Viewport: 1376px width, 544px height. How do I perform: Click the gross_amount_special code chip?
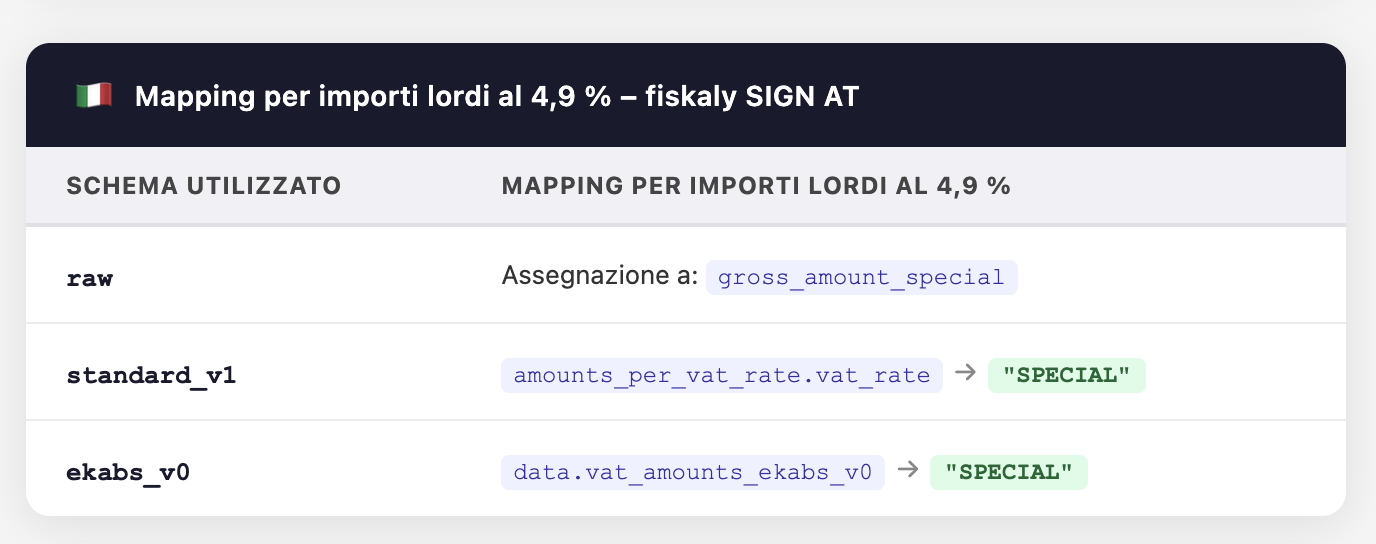861,277
